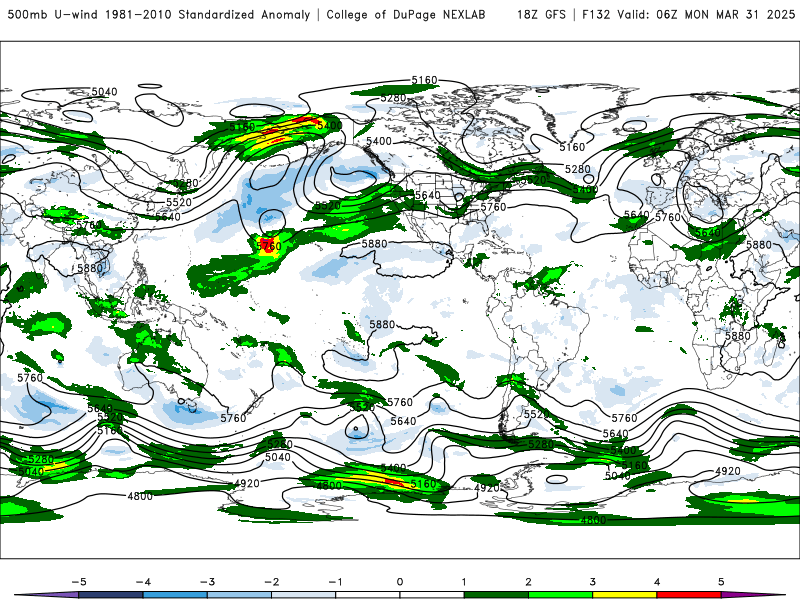800x600 pixels.
Task: Click the 5160 contour label near Greenland
Action: (572, 147)
